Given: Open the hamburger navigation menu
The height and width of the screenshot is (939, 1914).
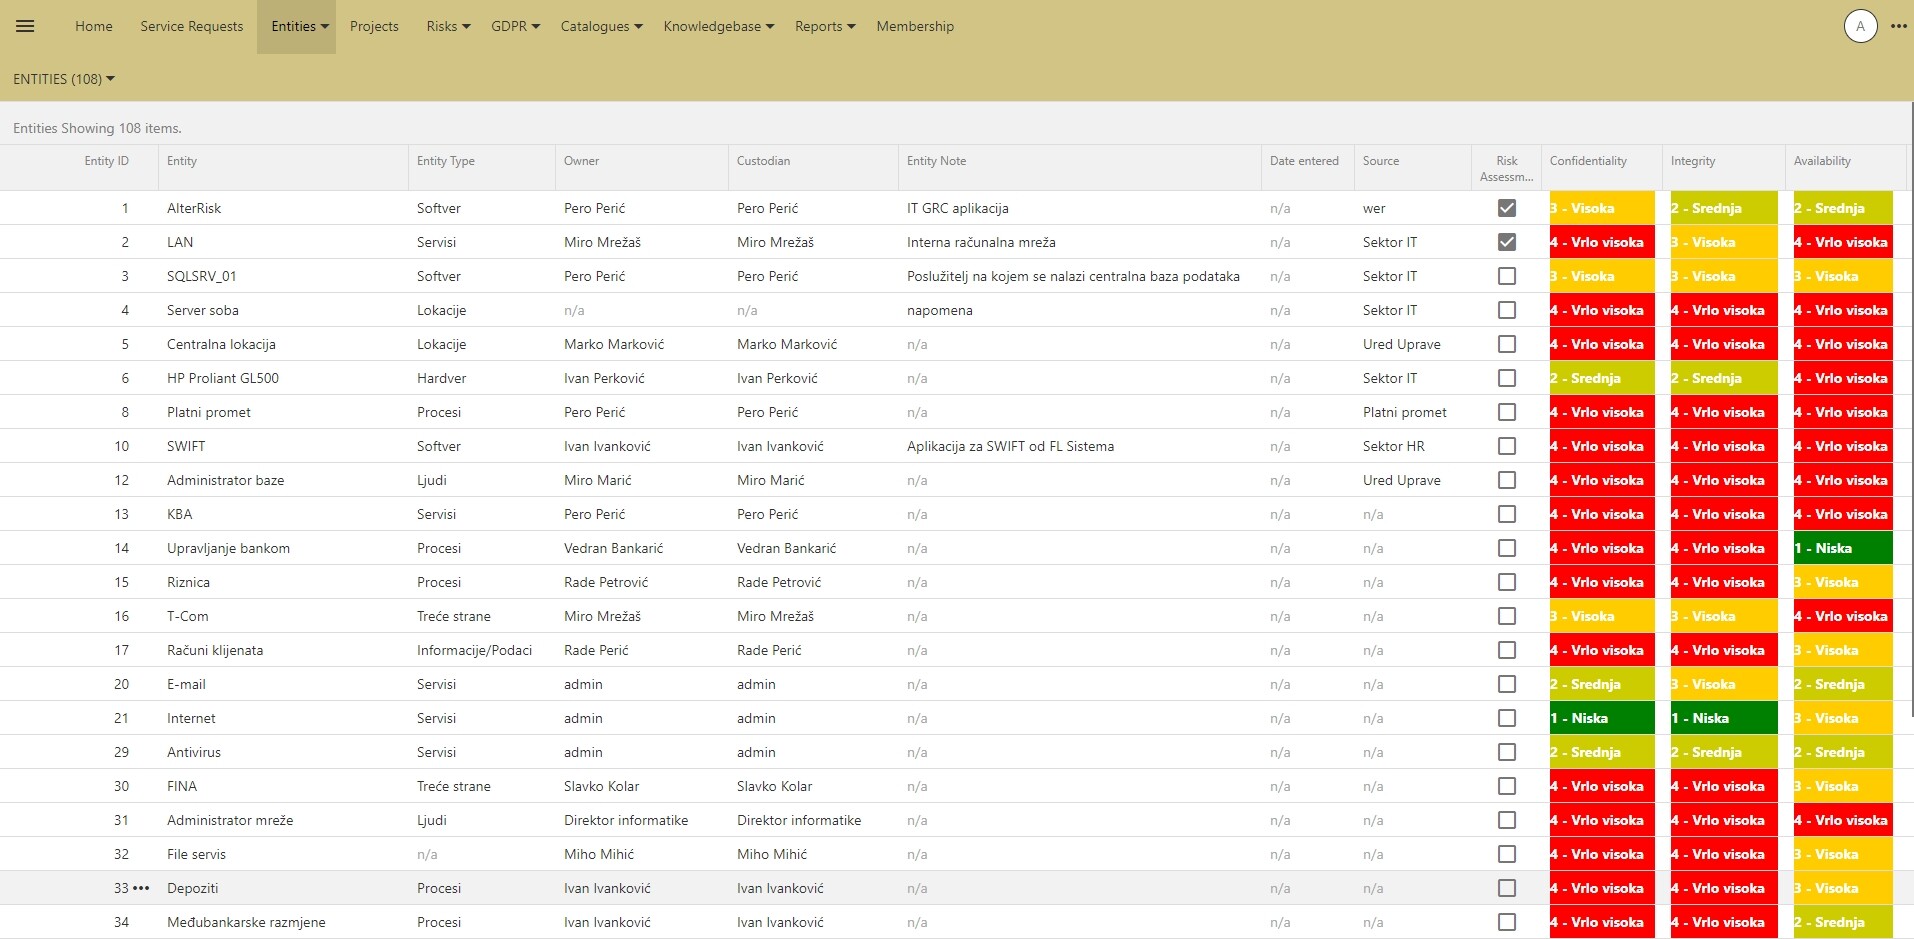Looking at the screenshot, I should (26, 27).
